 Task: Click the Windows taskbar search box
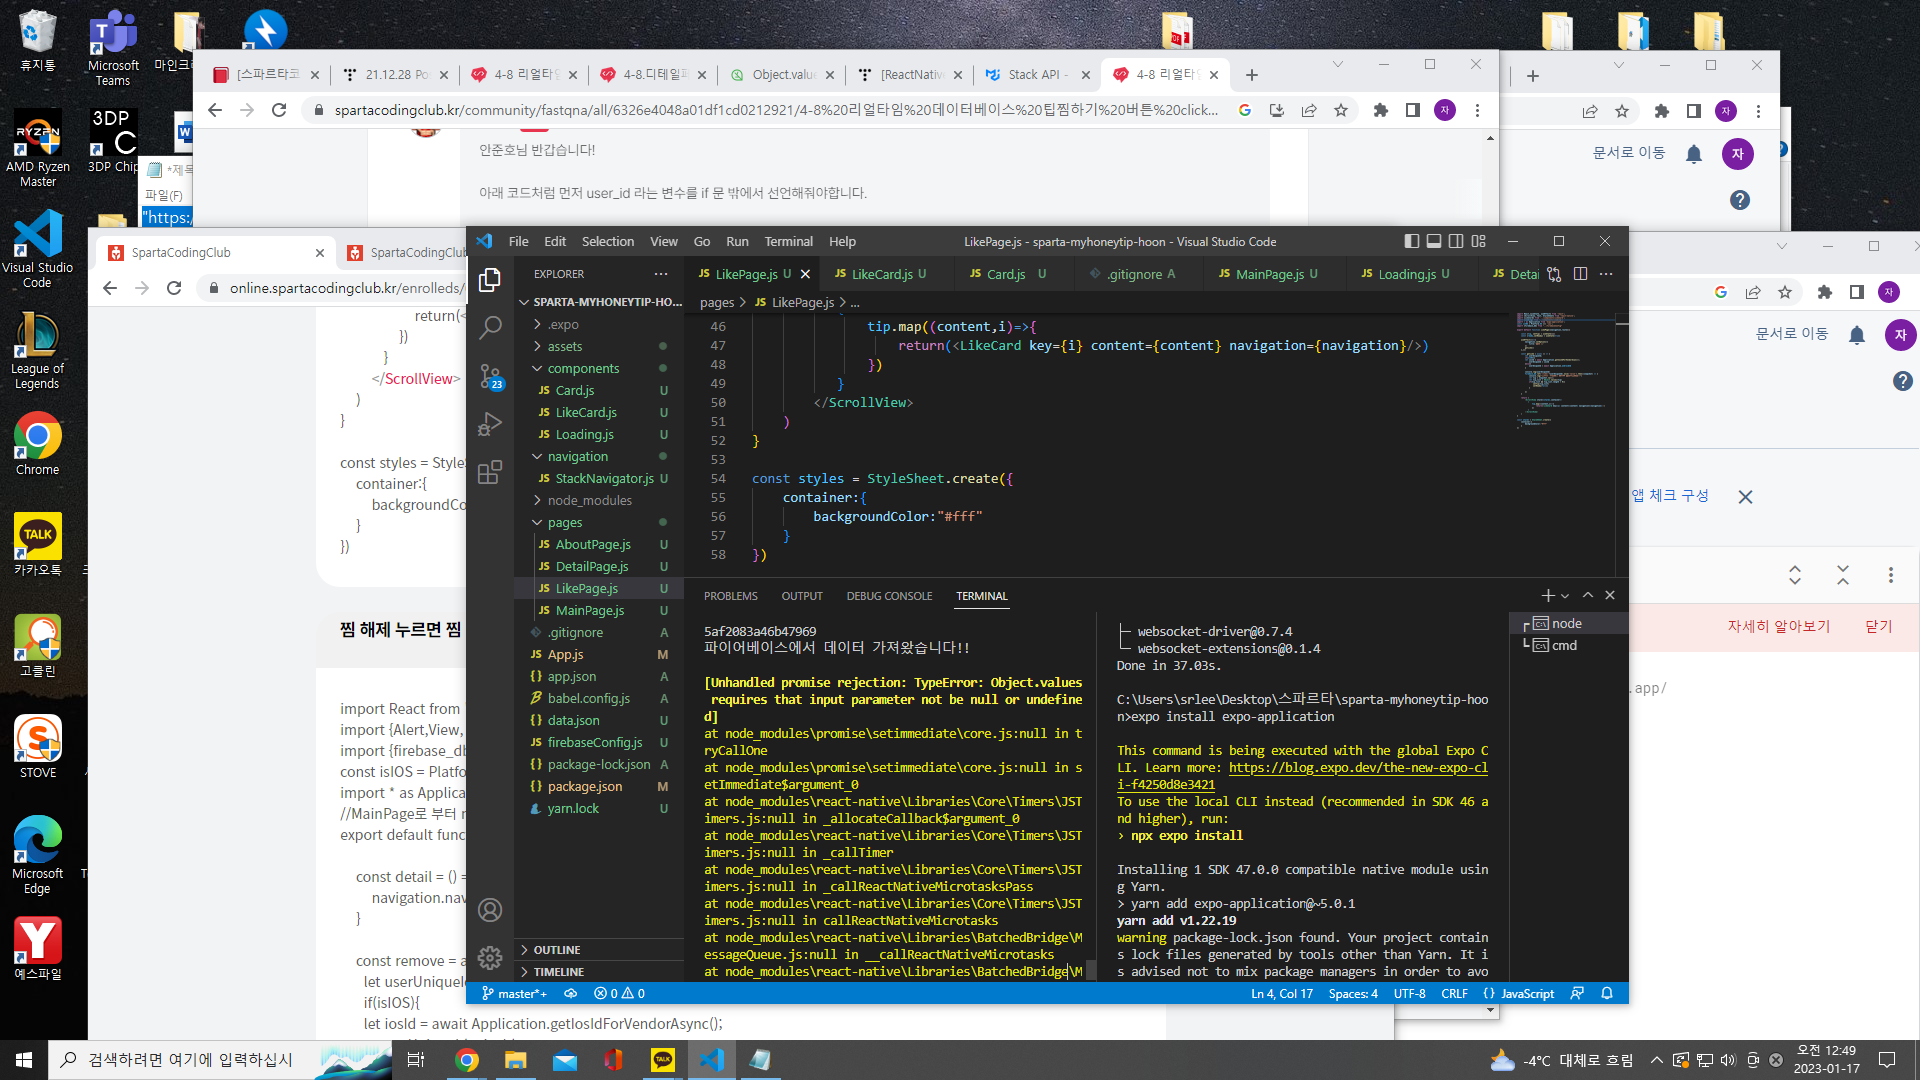coord(218,1060)
